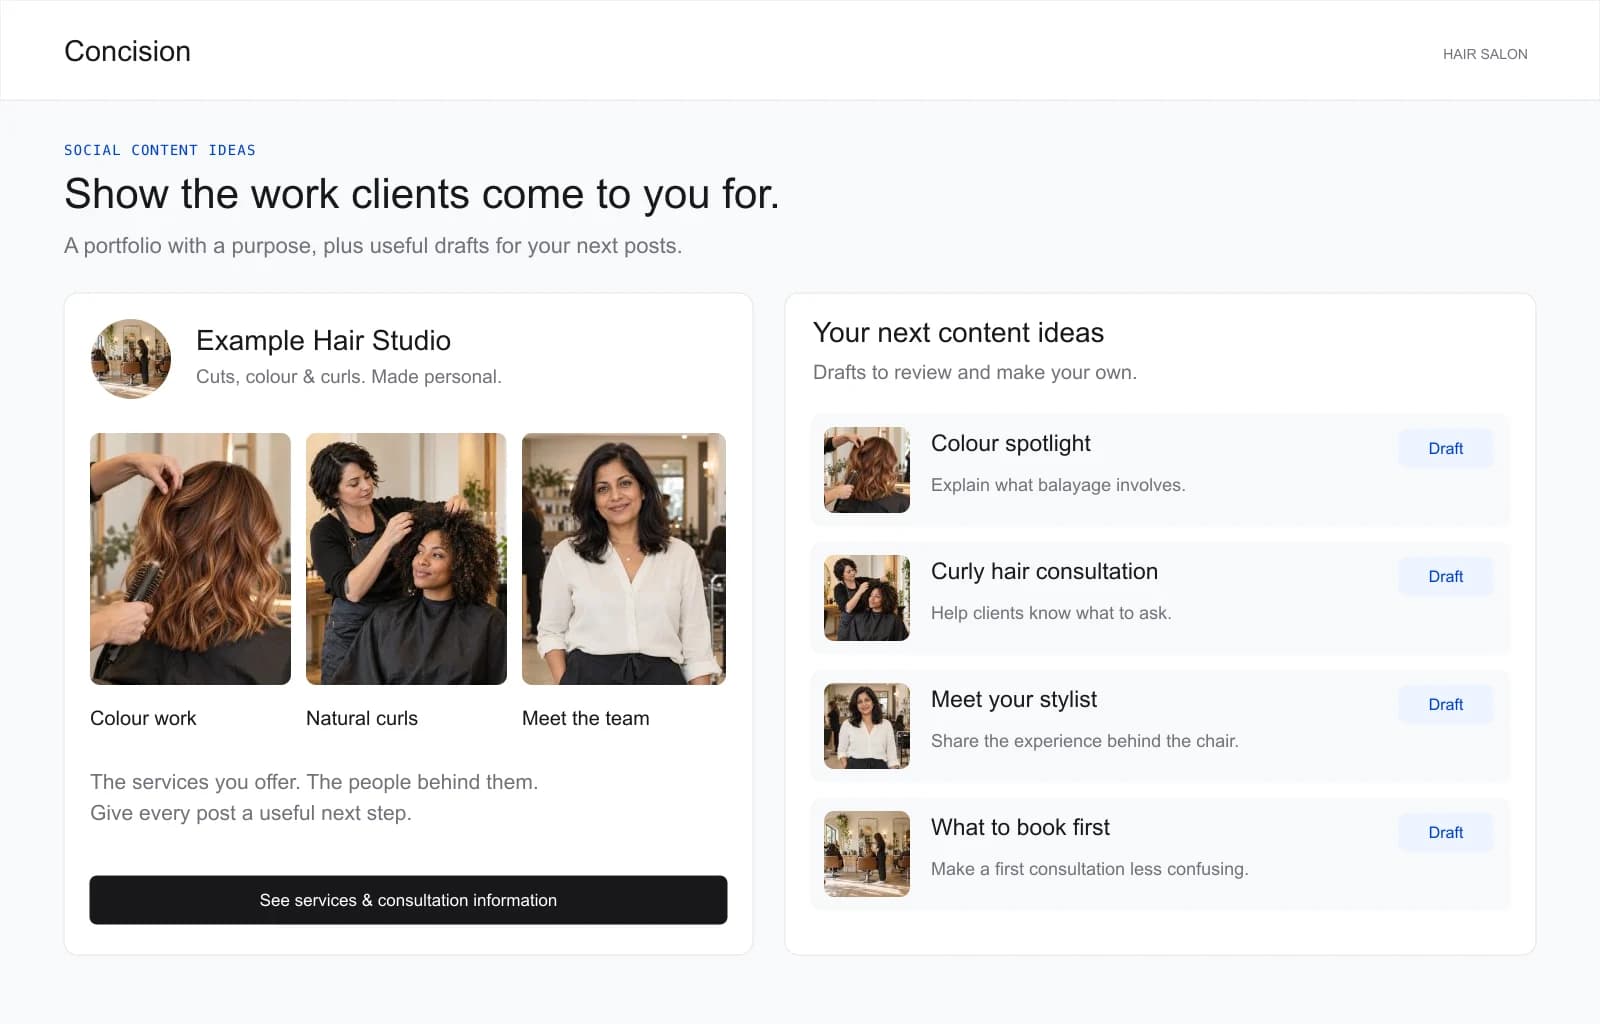The height and width of the screenshot is (1024, 1600).
Task: Open the Natural curls portfolio photo
Action: [x=406, y=559]
